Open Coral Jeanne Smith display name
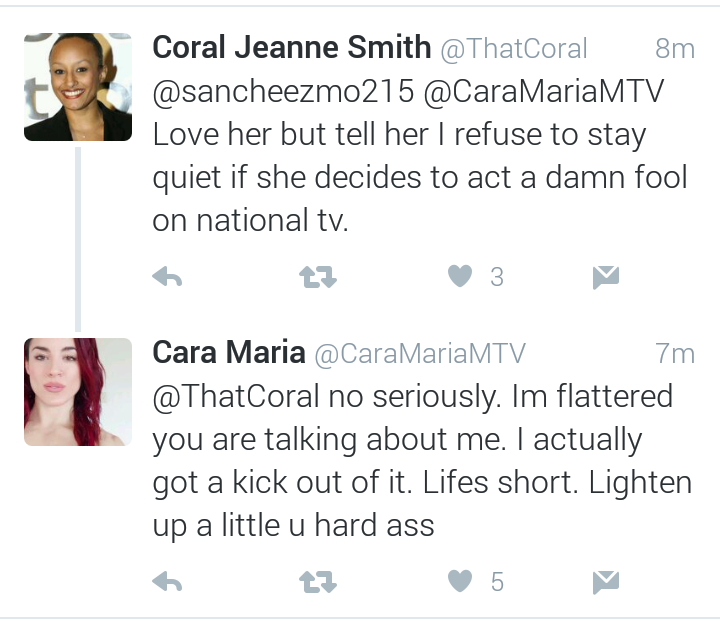 [x=292, y=47]
